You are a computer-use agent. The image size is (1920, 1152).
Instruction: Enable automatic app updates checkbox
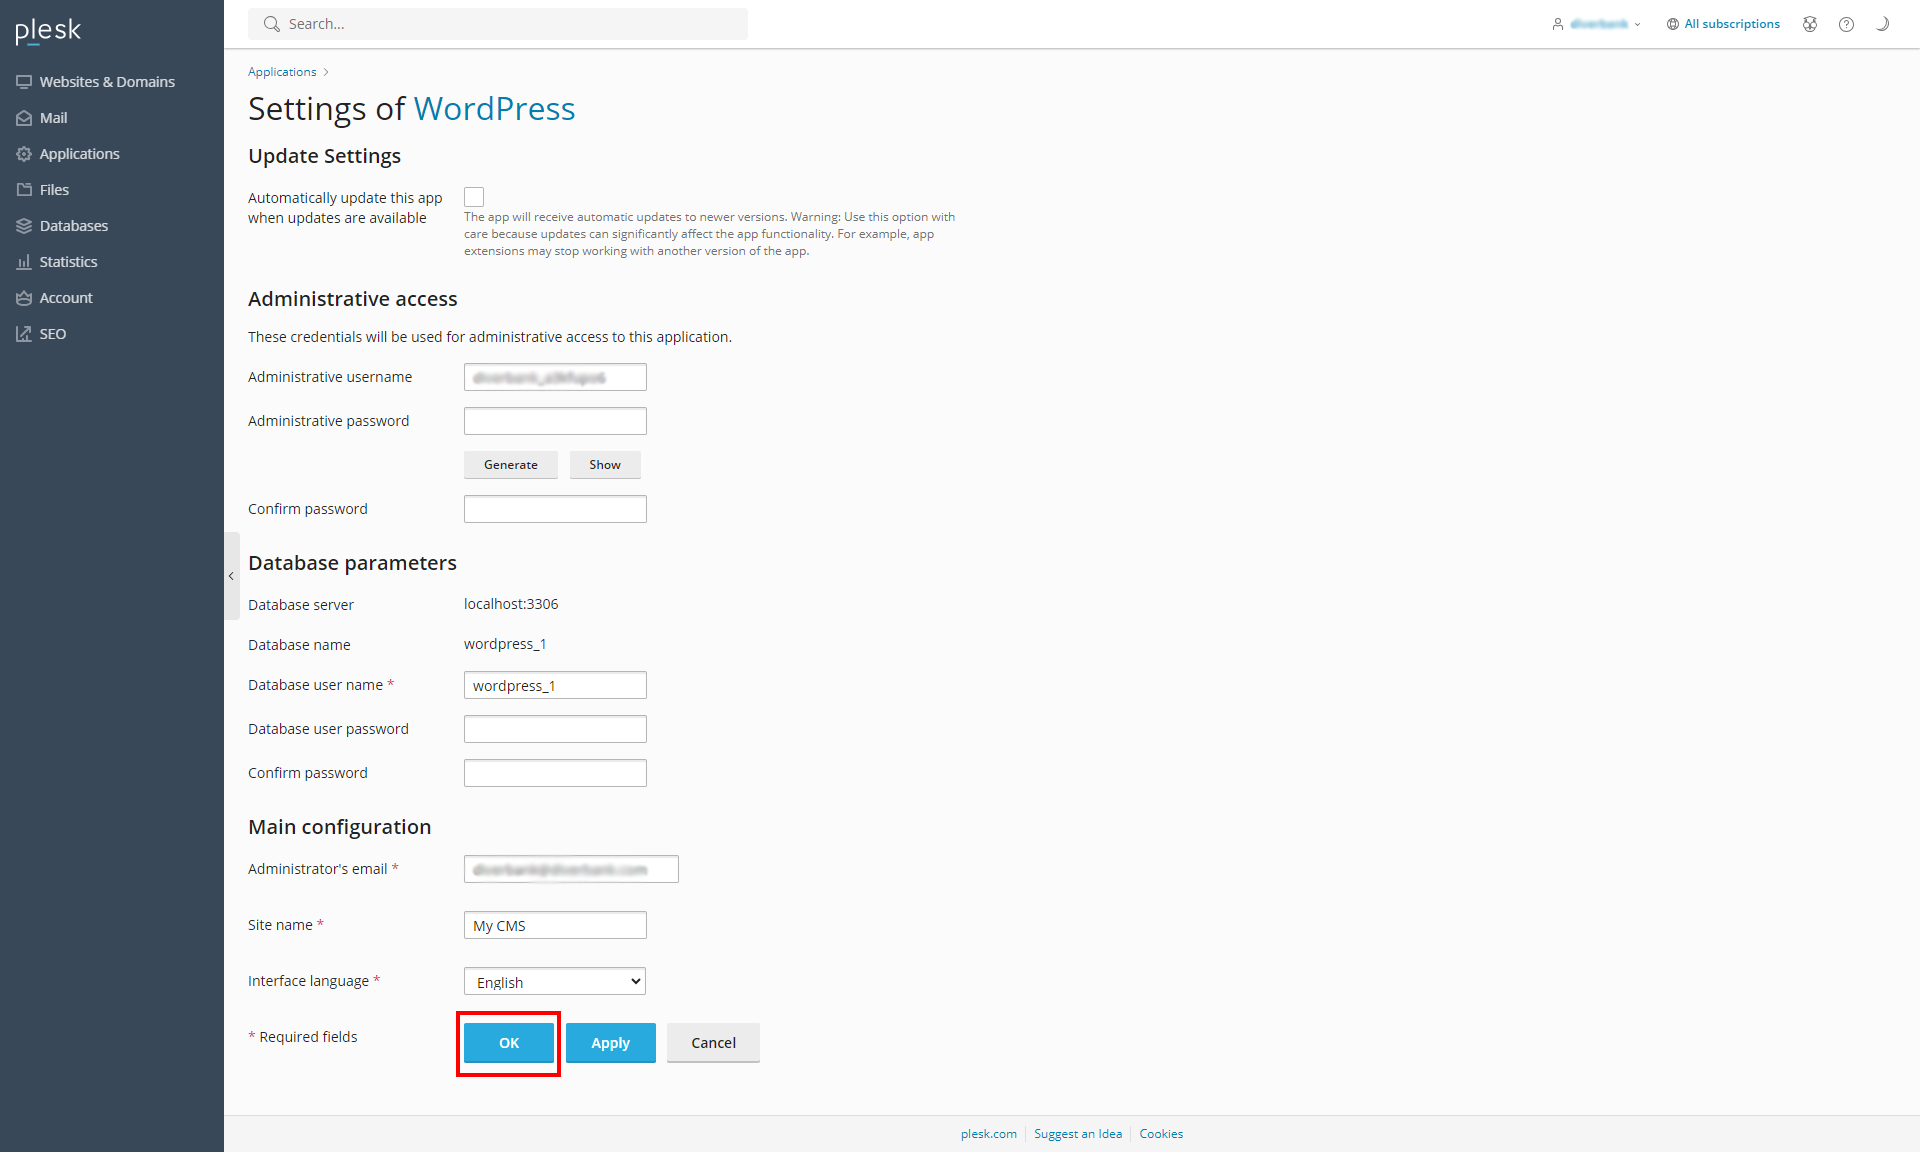(474, 197)
